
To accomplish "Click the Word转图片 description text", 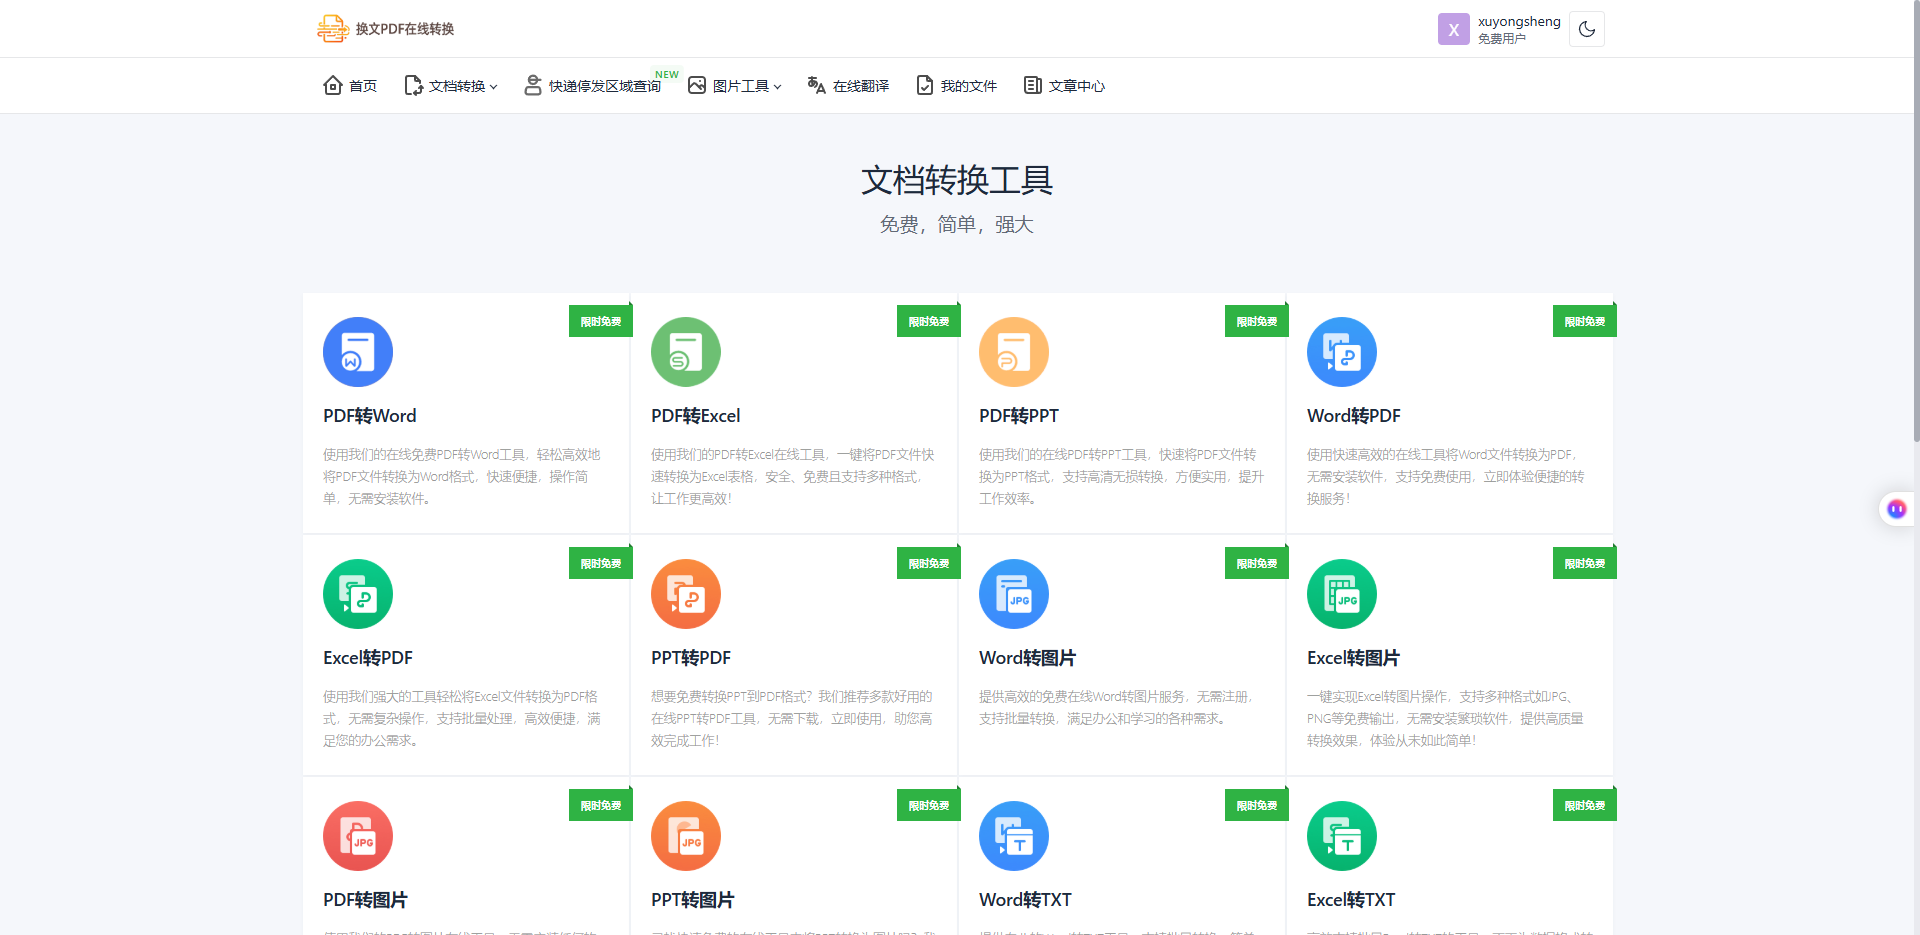I will tap(1117, 707).
